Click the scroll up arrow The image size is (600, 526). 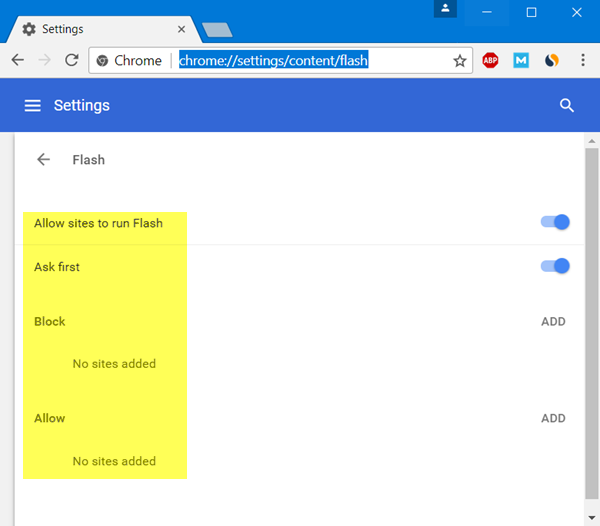(x=592, y=141)
